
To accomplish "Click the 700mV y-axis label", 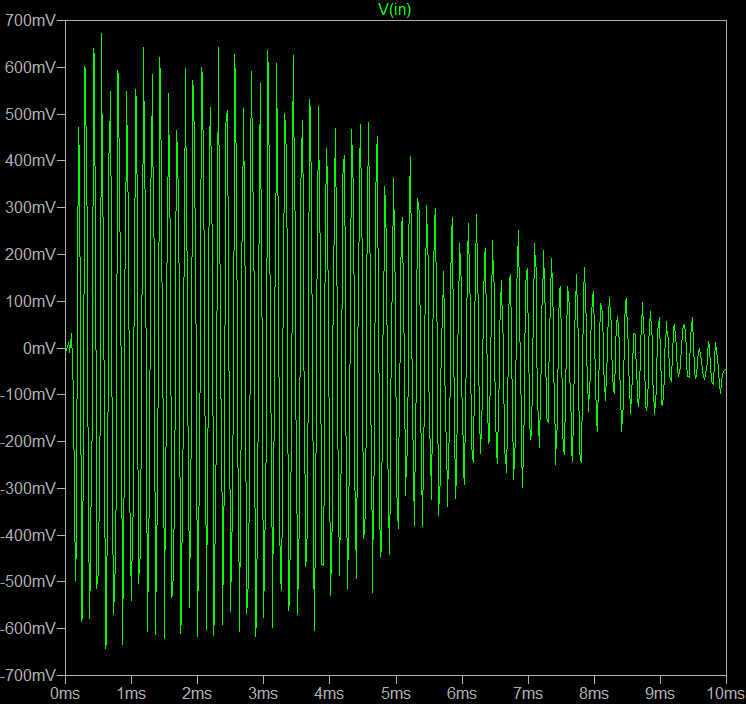I will (30, 20).
